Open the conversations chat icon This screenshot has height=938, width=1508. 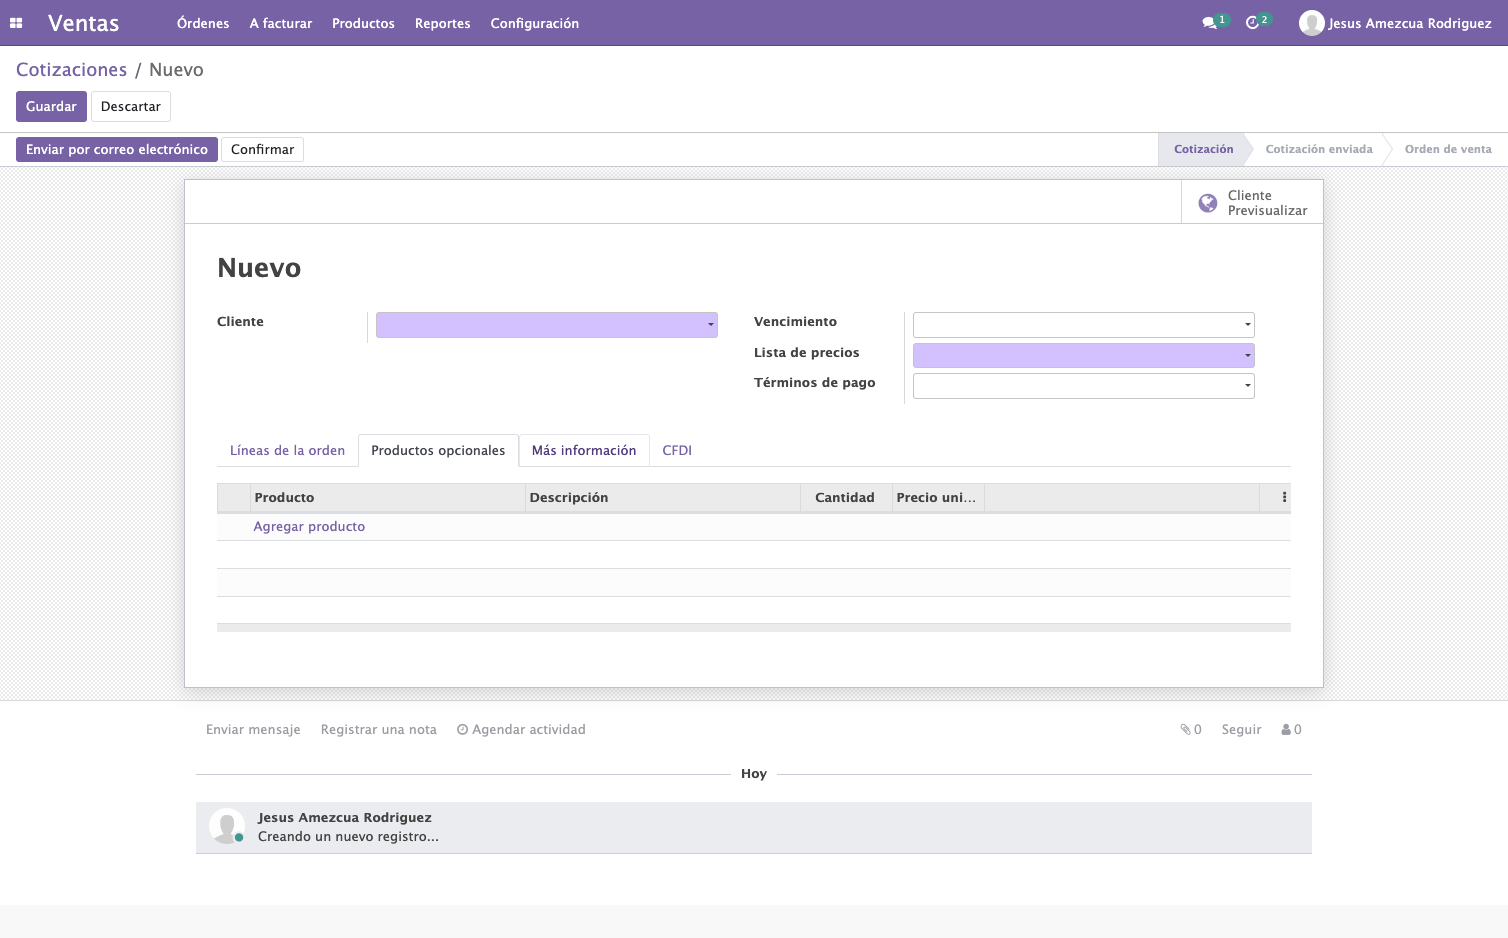(x=1209, y=23)
